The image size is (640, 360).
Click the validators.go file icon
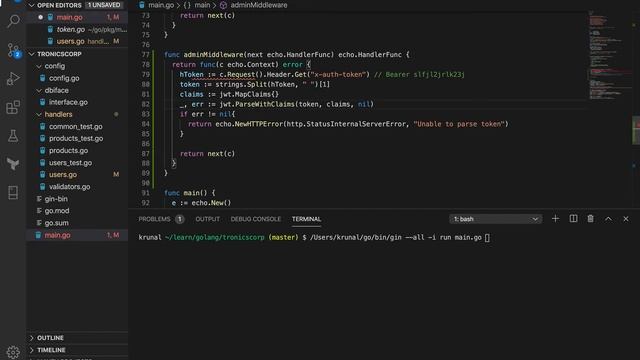pyautogui.click(x=42, y=187)
